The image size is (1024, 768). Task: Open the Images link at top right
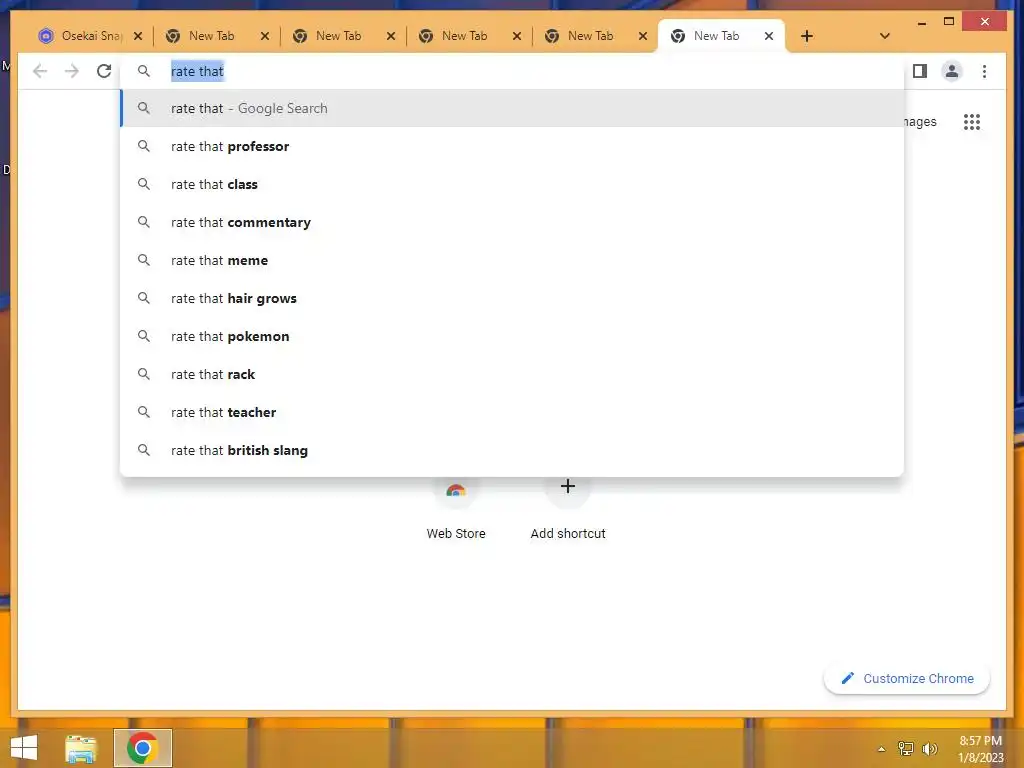tap(920, 122)
